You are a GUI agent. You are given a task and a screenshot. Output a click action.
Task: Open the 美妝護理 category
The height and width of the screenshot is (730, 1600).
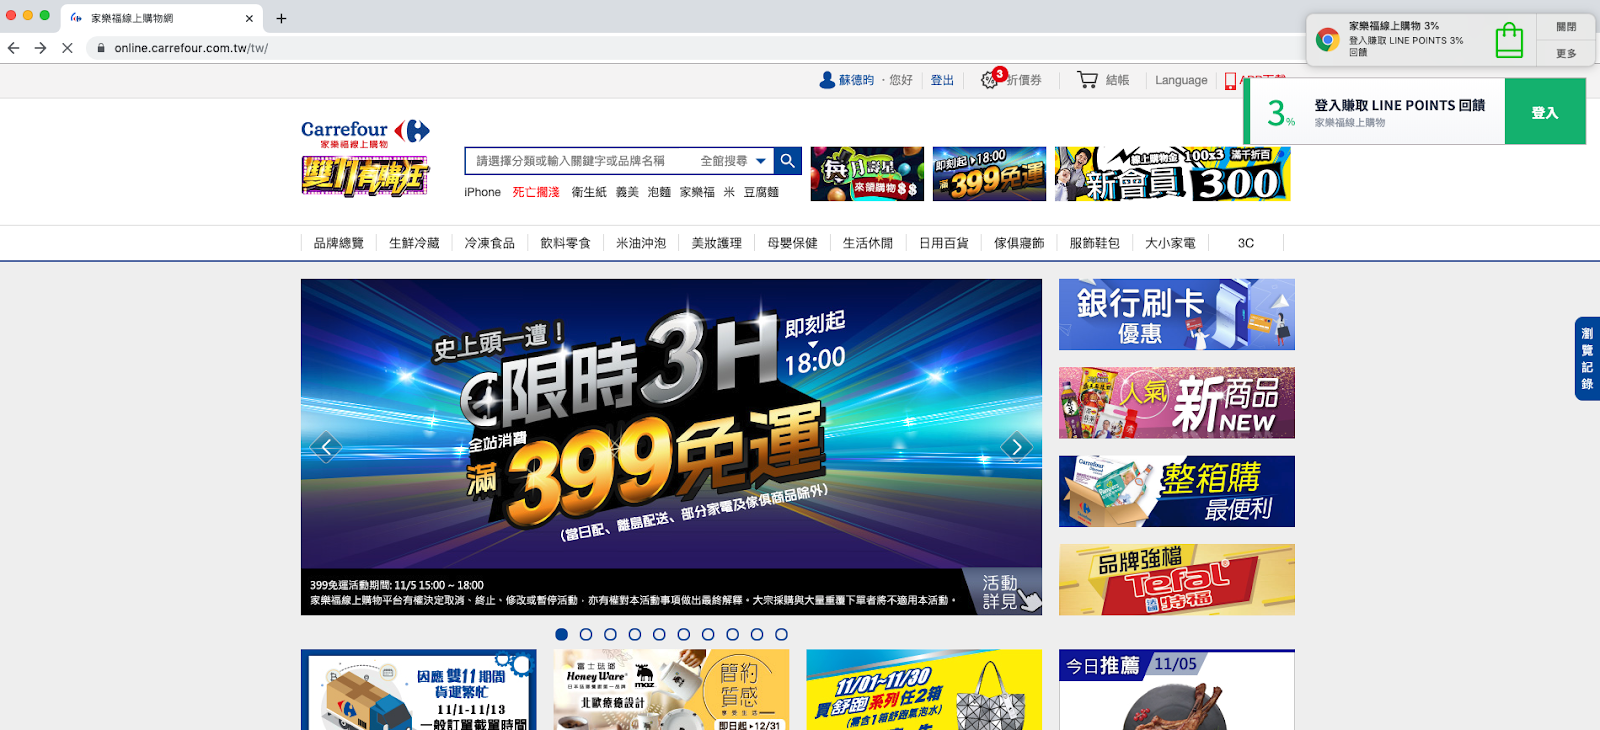717,243
